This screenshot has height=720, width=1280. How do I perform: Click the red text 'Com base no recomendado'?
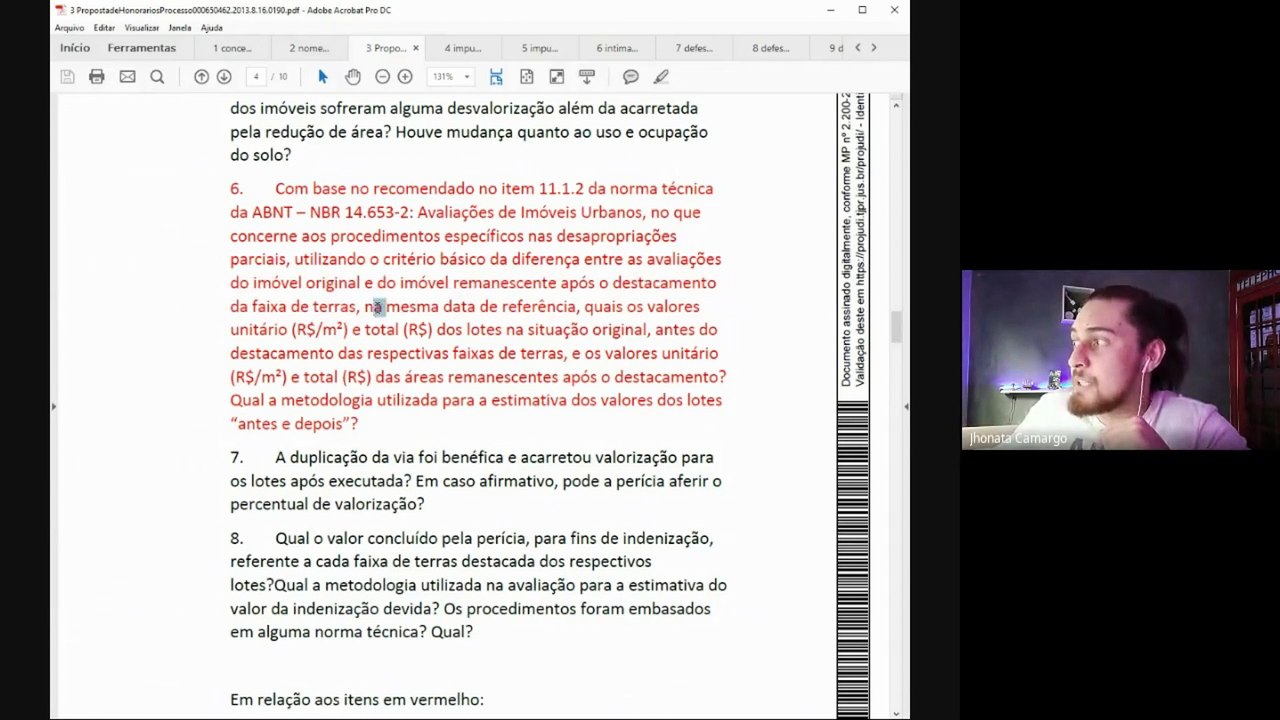(x=374, y=189)
